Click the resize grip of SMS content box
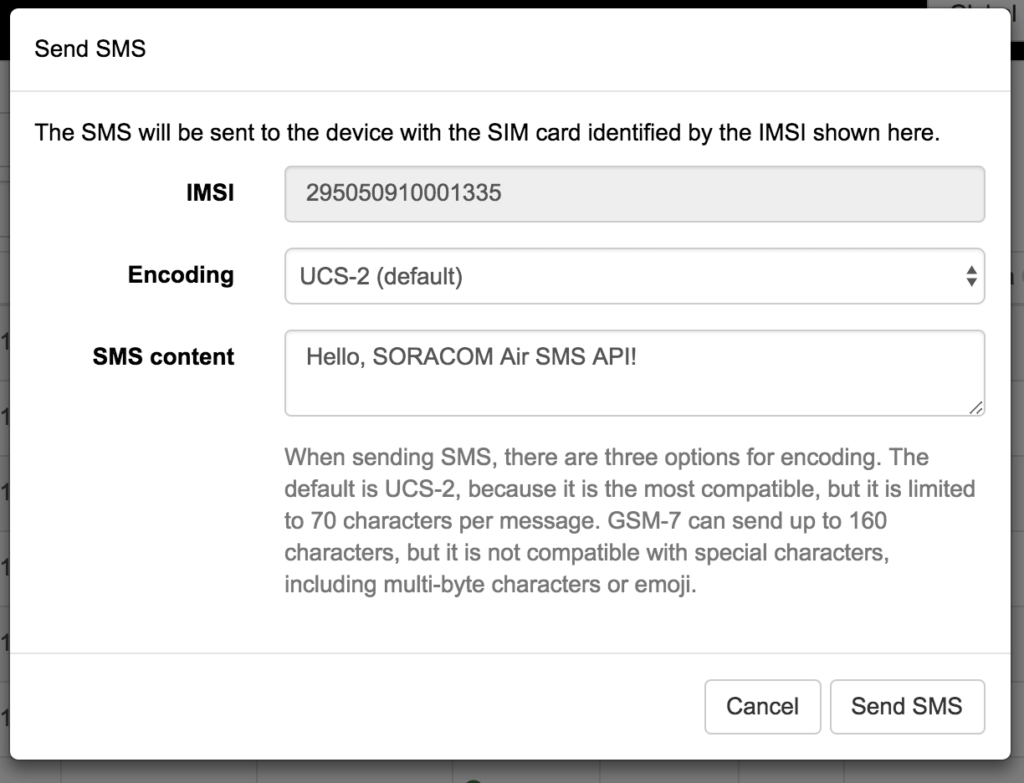 coord(975,406)
